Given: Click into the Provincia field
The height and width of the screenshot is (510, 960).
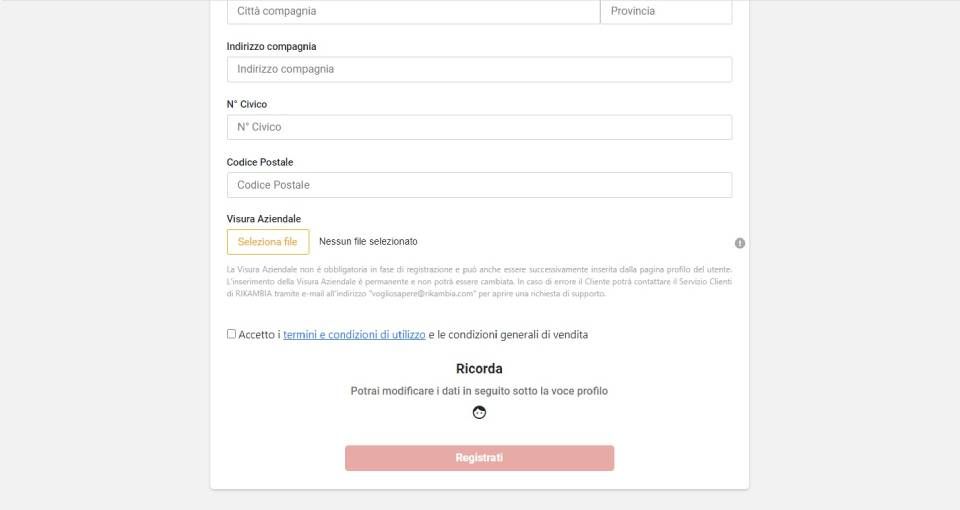Looking at the screenshot, I should tap(666, 11).
